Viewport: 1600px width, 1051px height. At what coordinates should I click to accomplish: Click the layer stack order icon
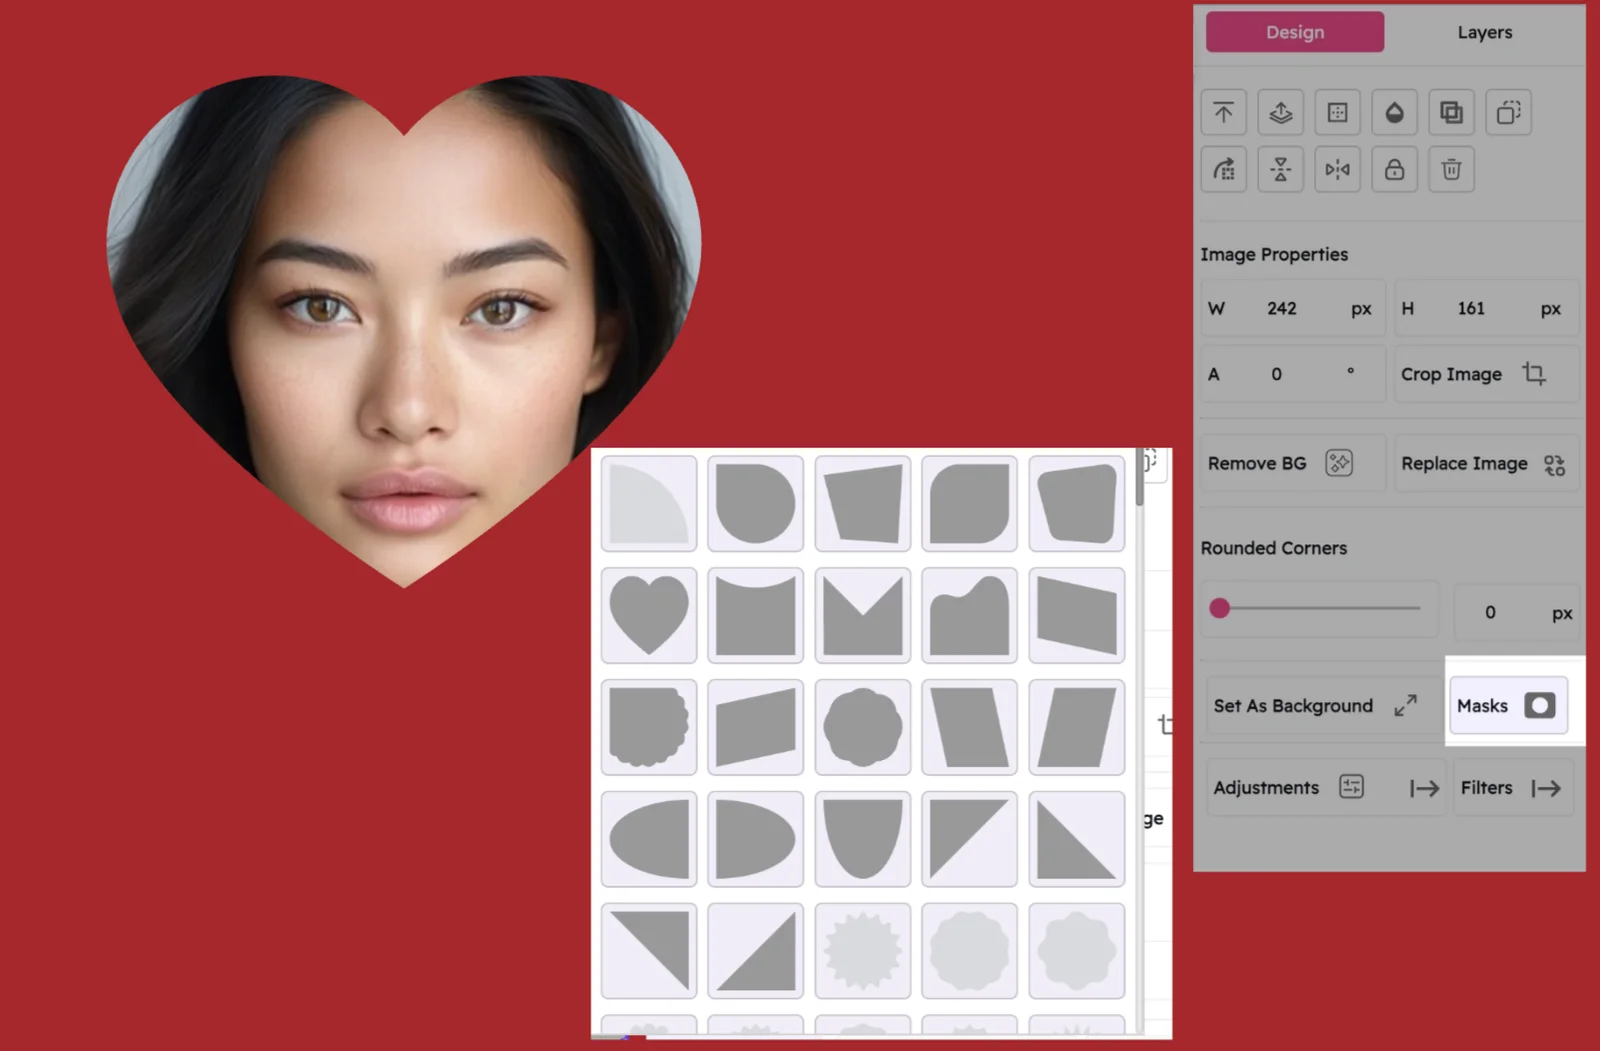[x=1280, y=113]
